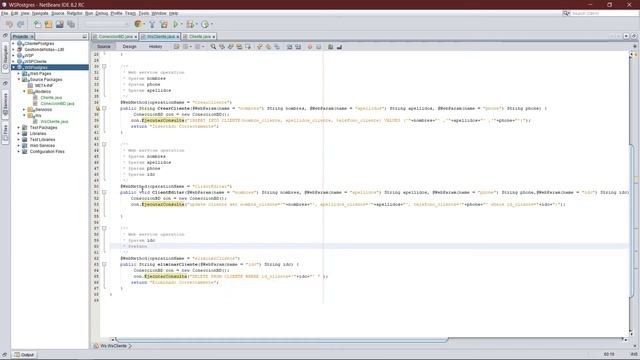Click the red Start Macro Recording icon
The height and width of the screenshot is (360, 640).
[x=310, y=47]
